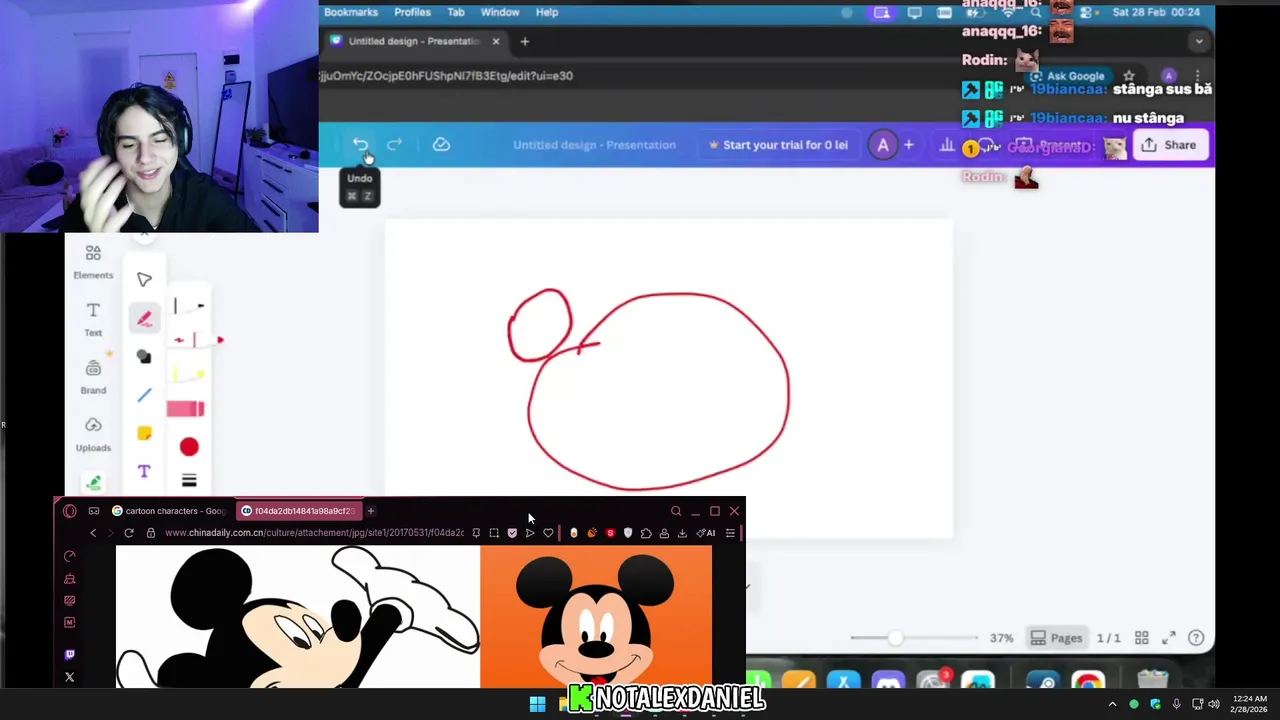
Task: Click the Share button
Action: click(x=1169, y=145)
